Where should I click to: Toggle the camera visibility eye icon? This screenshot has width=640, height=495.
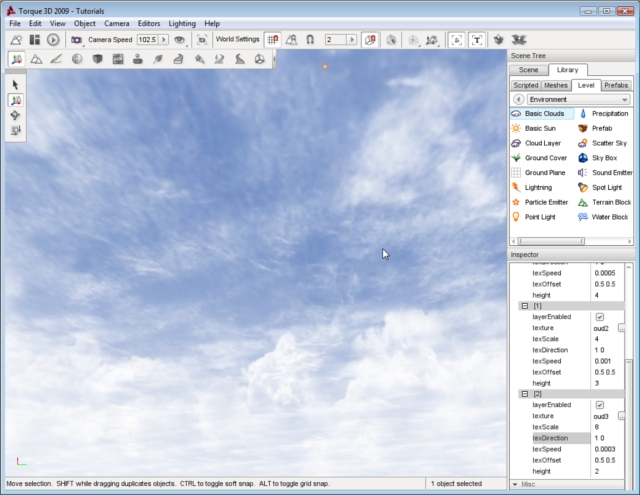tap(180, 39)
